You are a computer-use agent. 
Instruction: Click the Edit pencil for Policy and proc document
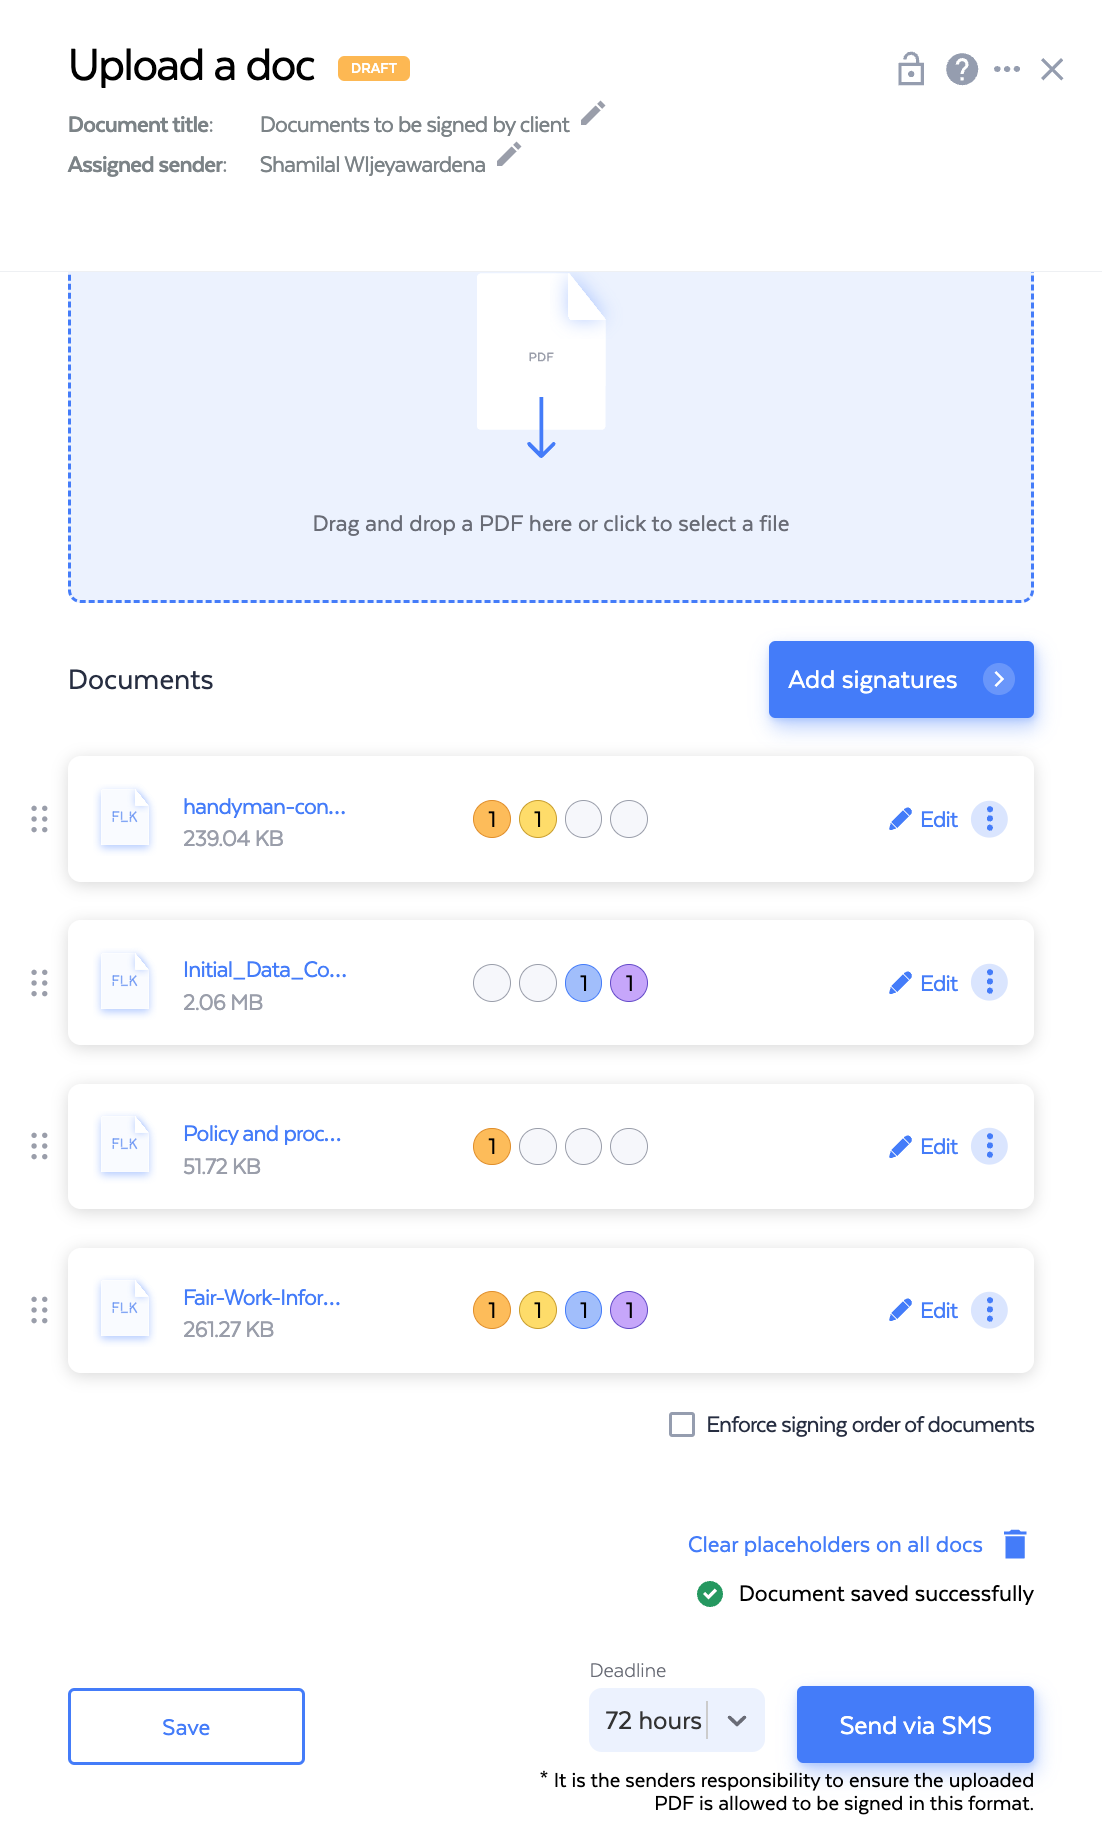[x=901, y=1146]
